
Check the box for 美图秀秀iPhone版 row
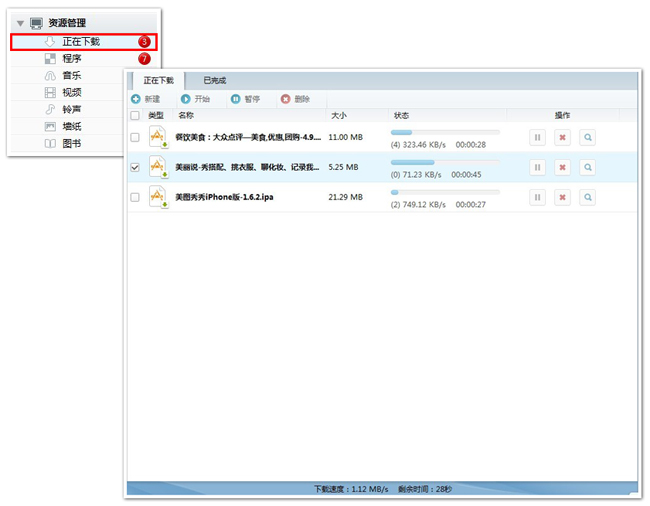coord(135,197)
